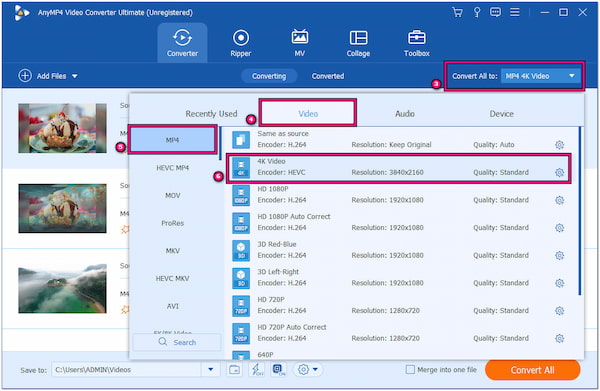Start conversion with Convert All
Screen dimensions: 600x391
[532, 370]
